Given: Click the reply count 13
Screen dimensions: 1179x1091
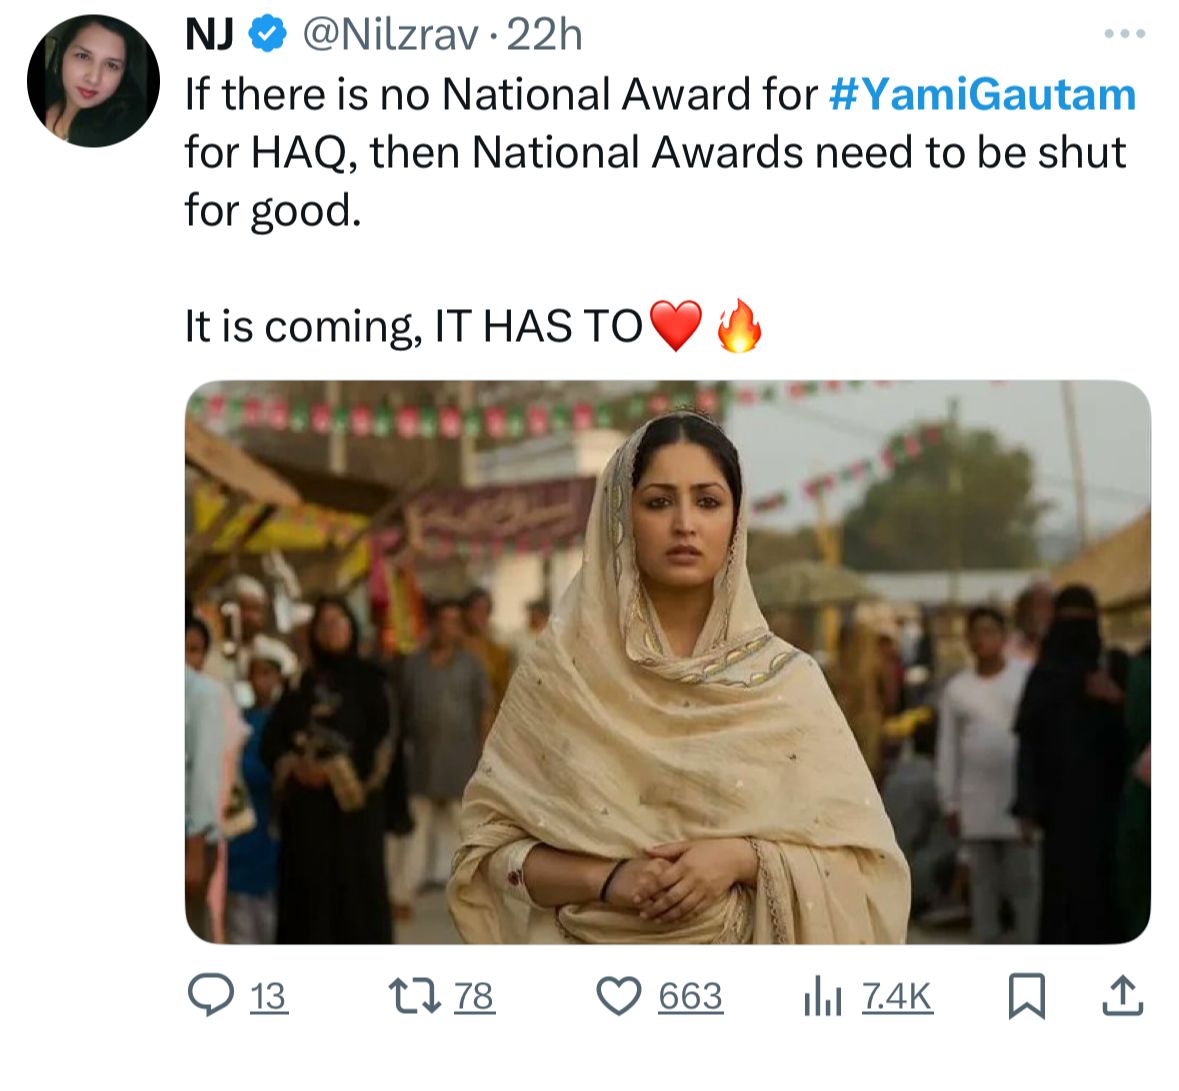Looking at the screenshot, I should point(267,997).
